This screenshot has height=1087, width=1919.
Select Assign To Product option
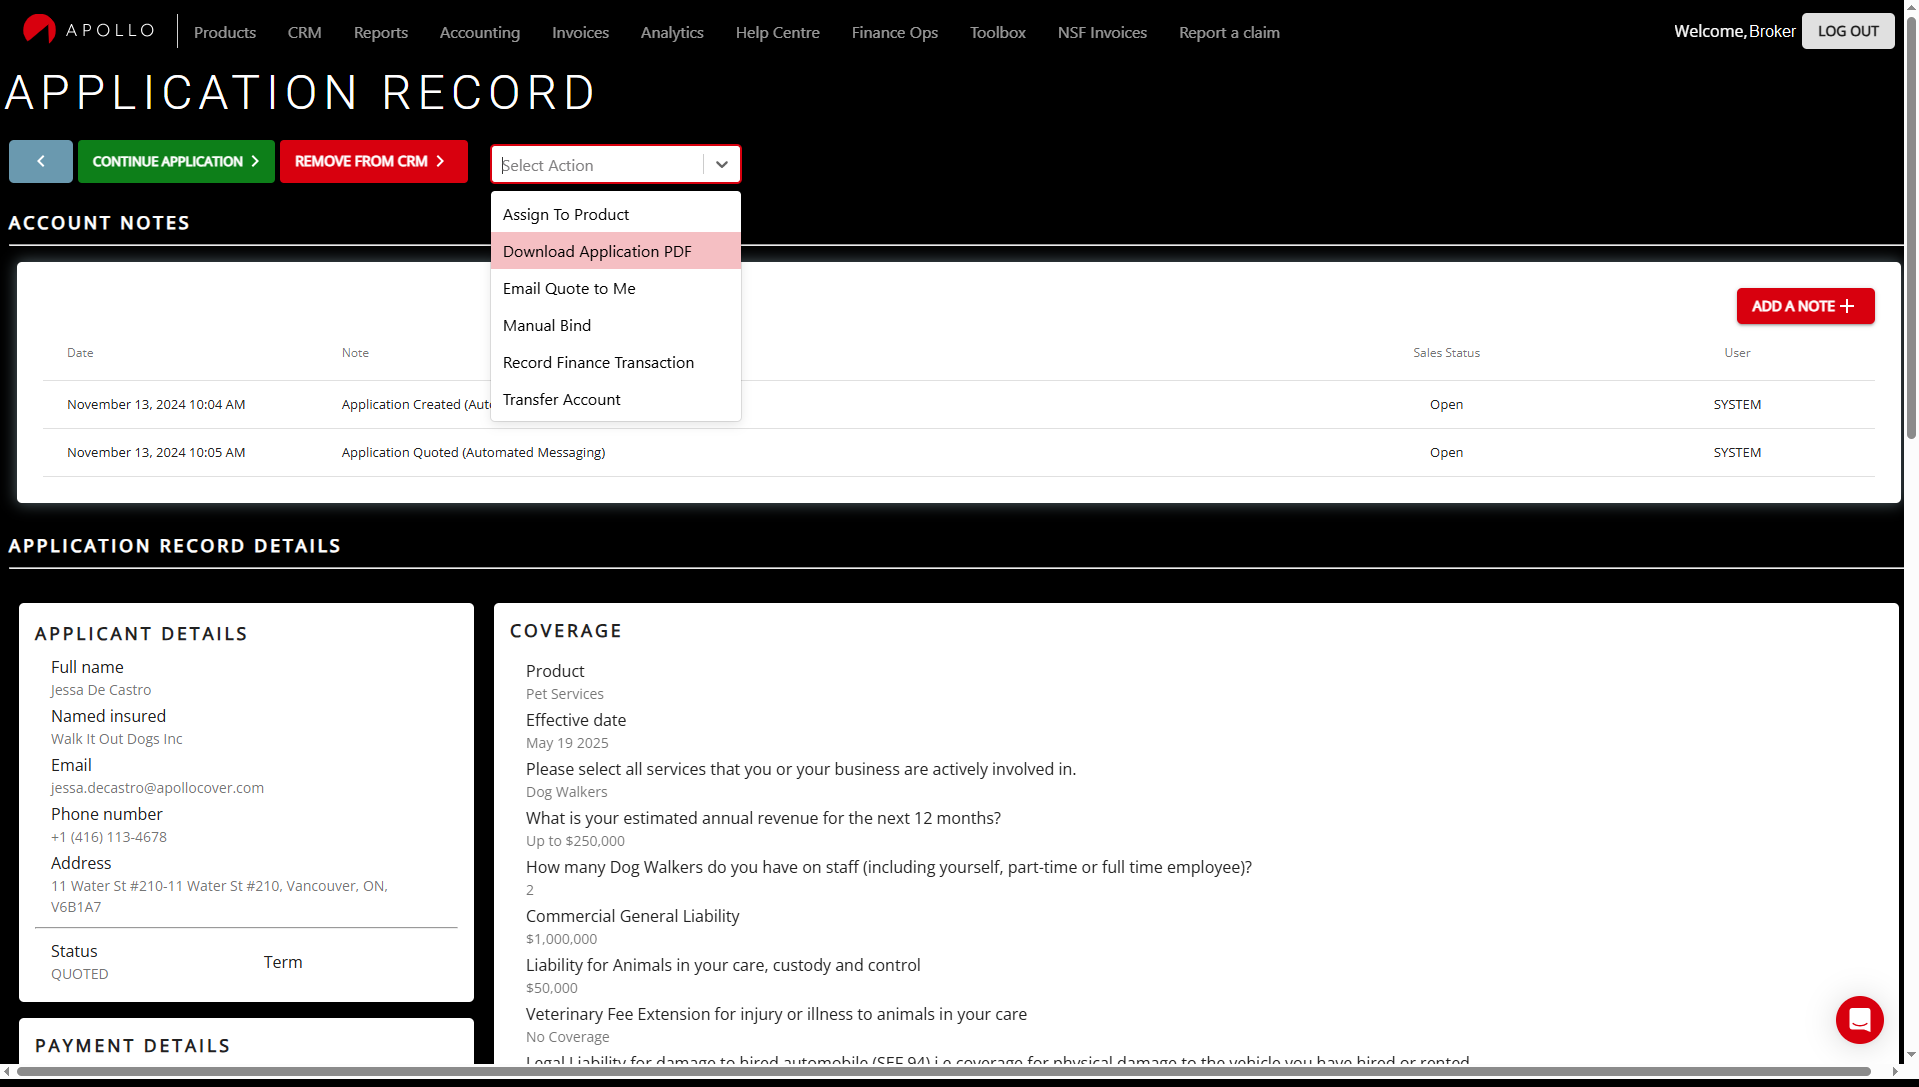(566, 215)
